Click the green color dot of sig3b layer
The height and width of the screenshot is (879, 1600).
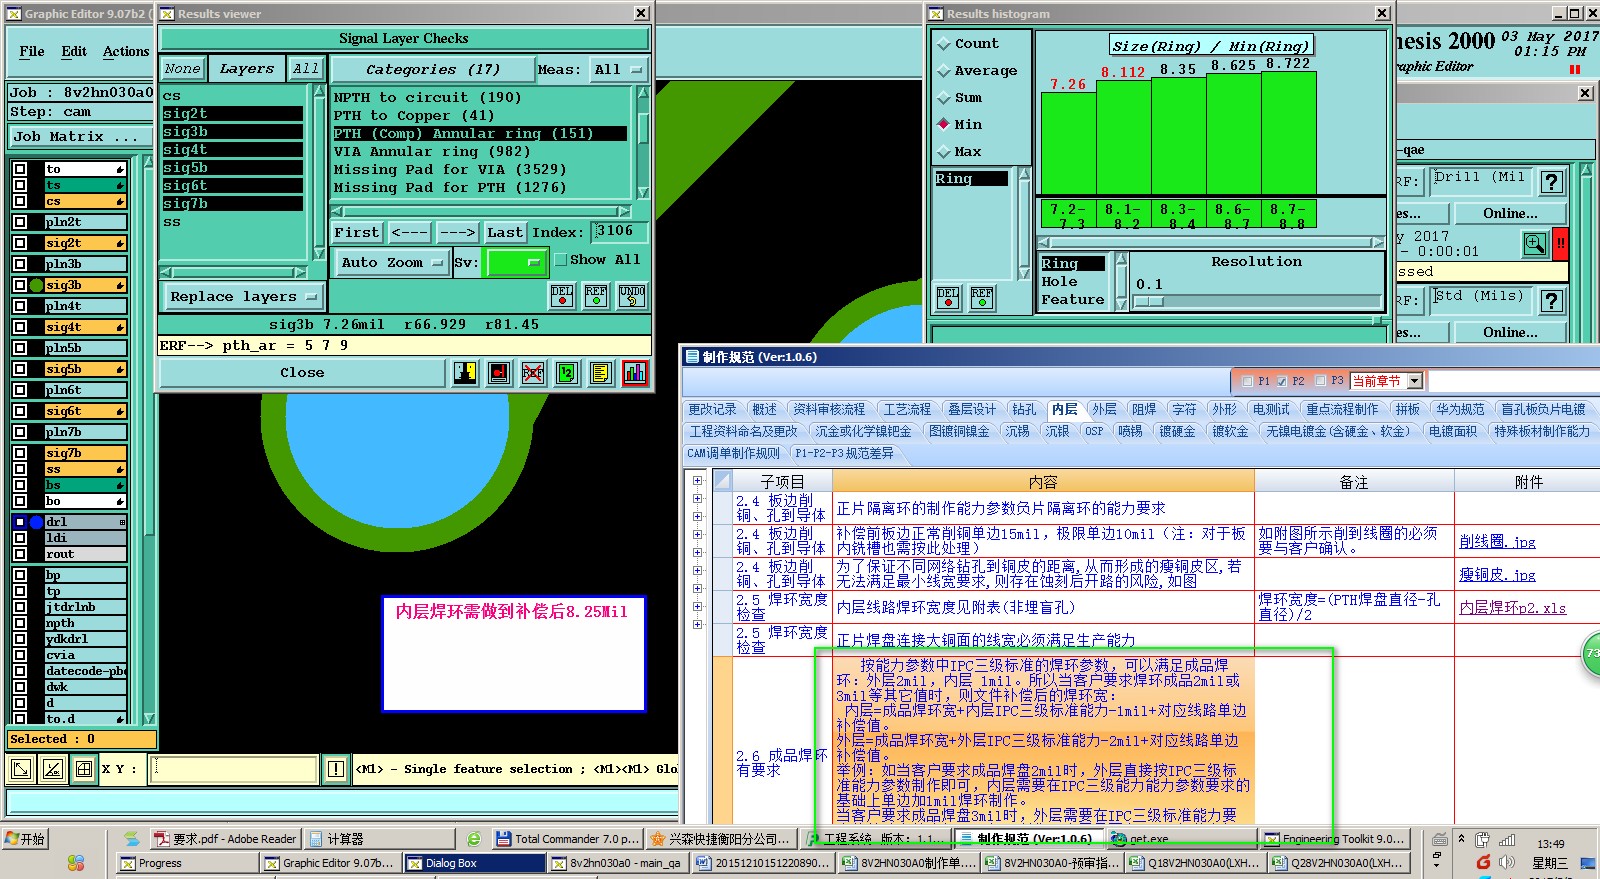pos(37,285)
